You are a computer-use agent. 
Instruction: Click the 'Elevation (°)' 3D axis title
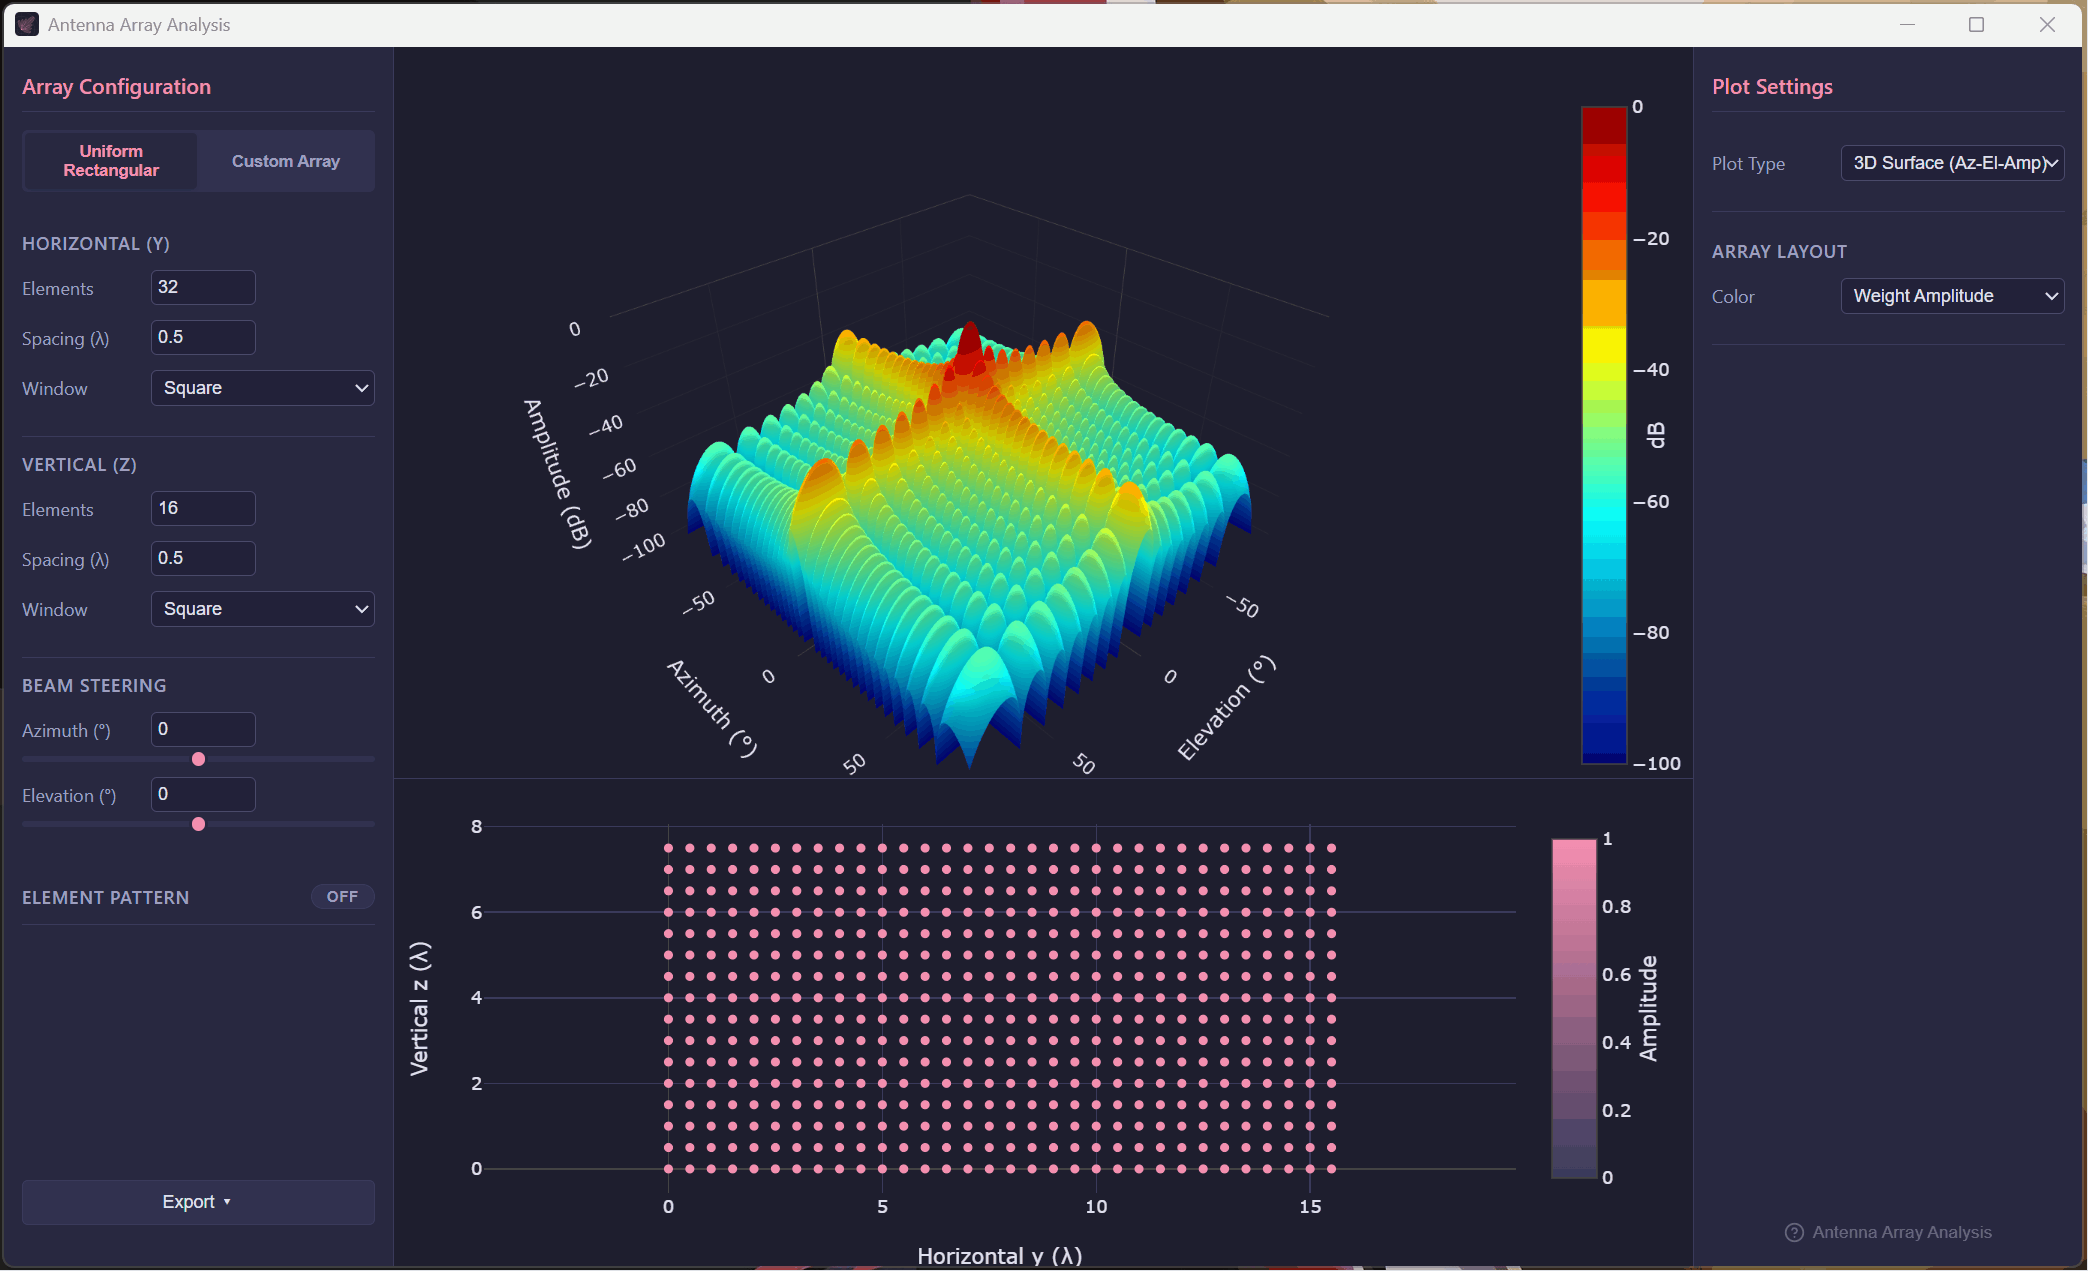click(1226, 708)
